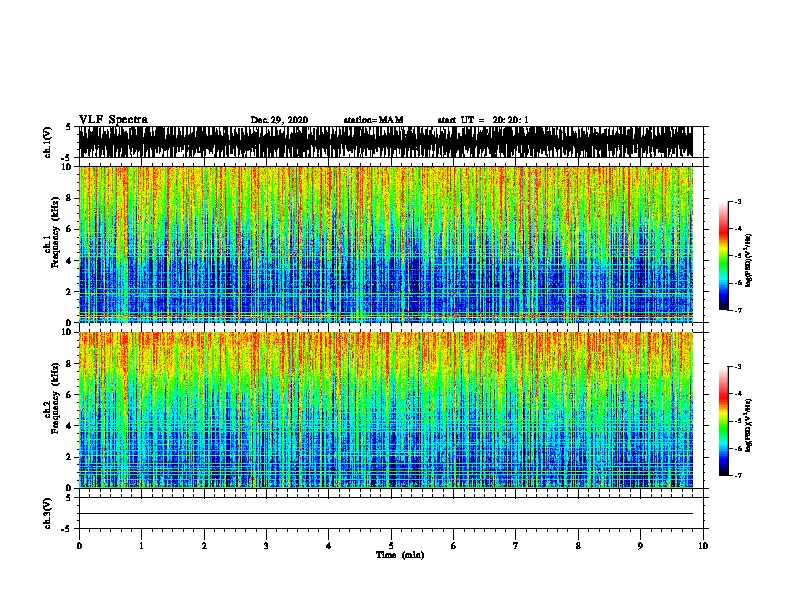
Task: Click the time axis tick label "10" at the right end
Action: pyautogui.click(x=703, y=546)
